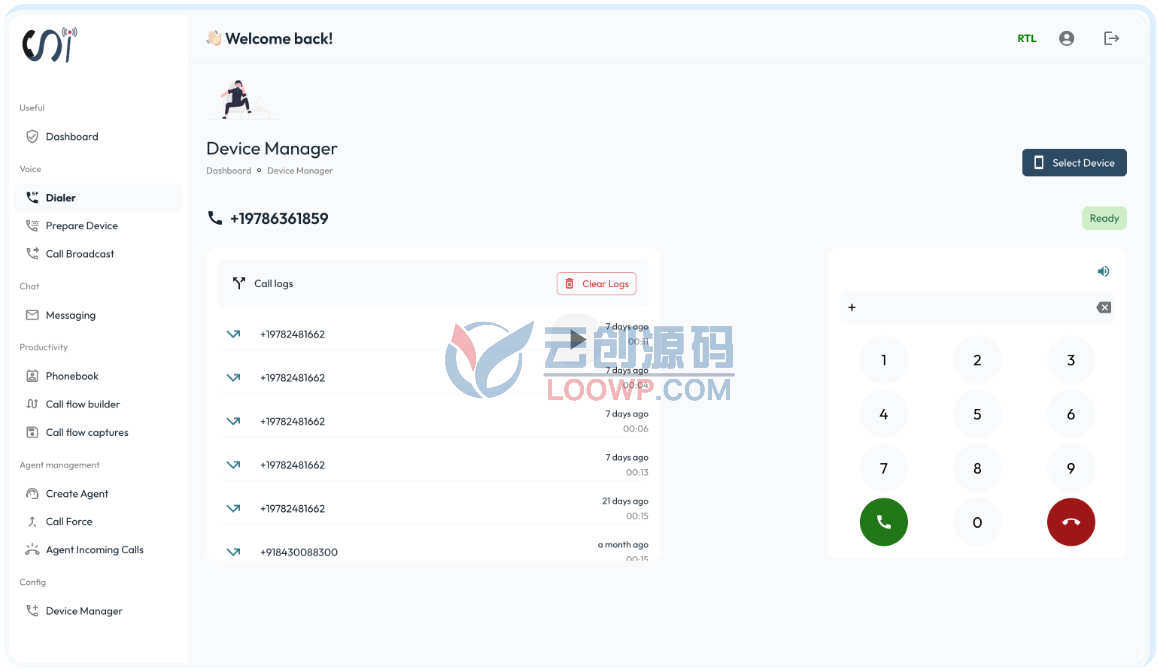Click the dial number input field
1158x671 pixels.
(x=969, y=308)
